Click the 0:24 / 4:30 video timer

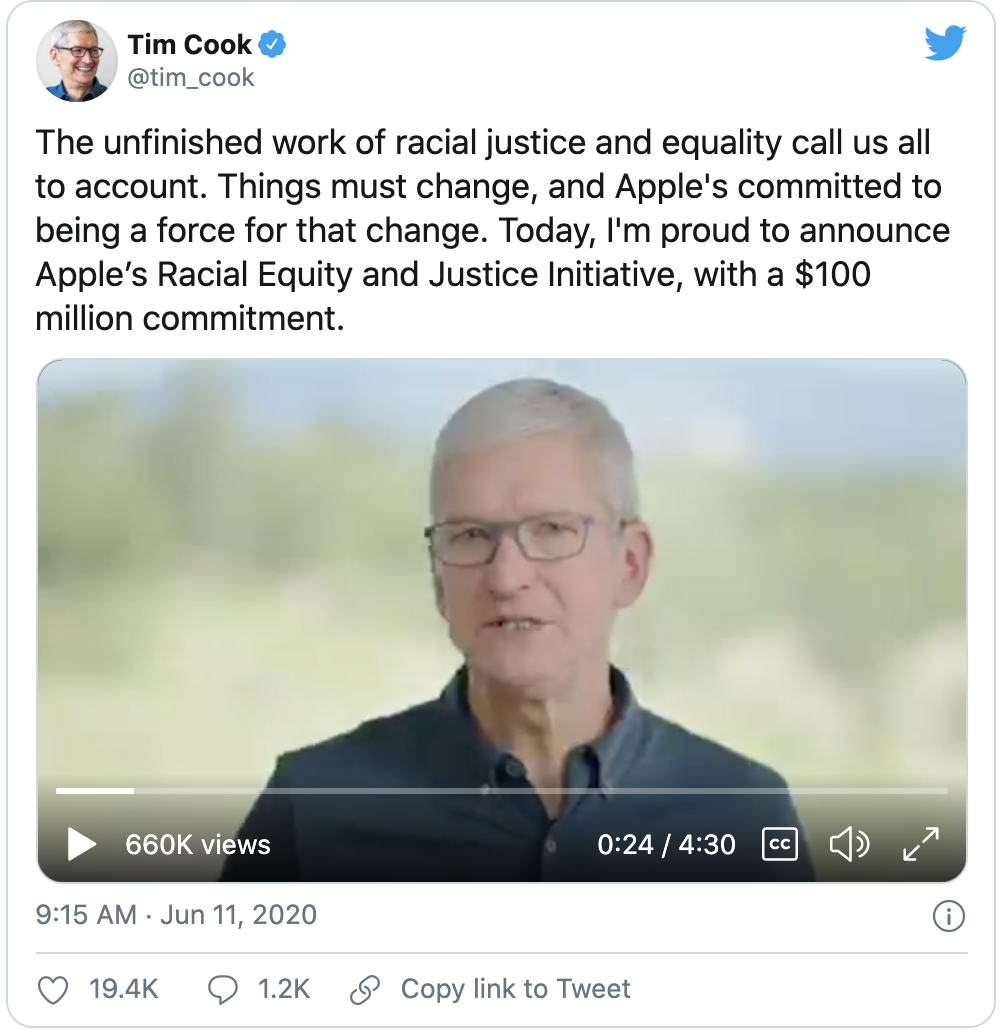pyautogui.click(x=666, y=844)
